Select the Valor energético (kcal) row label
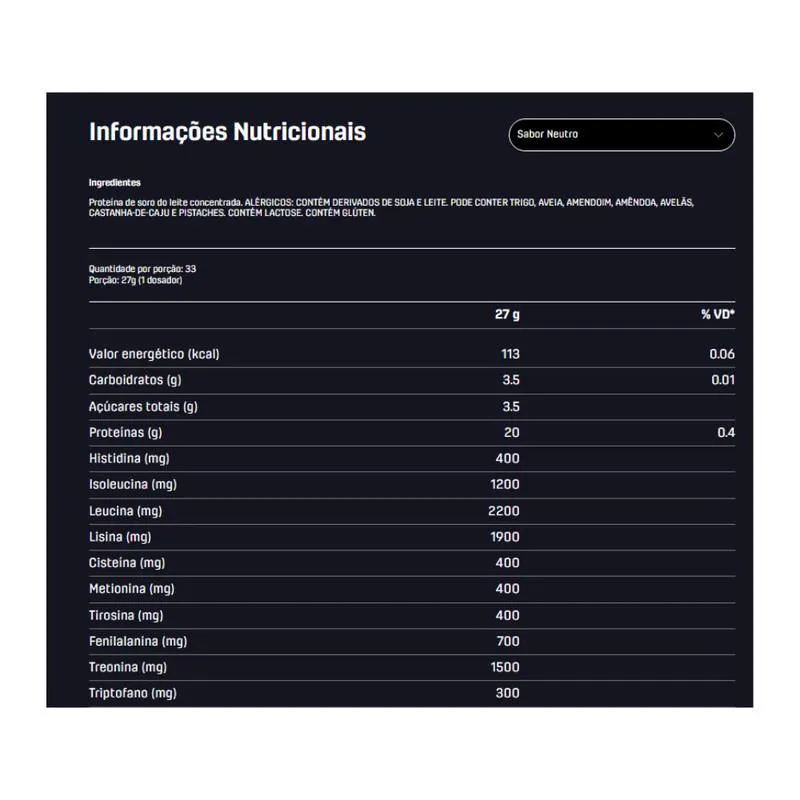 (154, 354)
